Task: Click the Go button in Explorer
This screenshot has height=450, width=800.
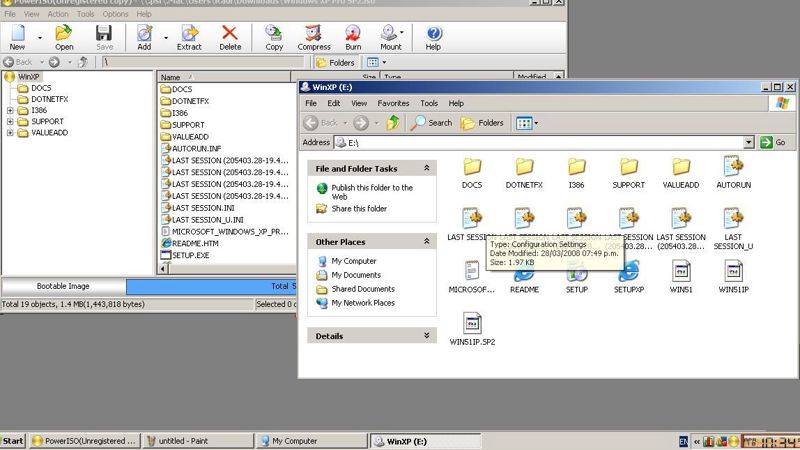Action: 772,142
